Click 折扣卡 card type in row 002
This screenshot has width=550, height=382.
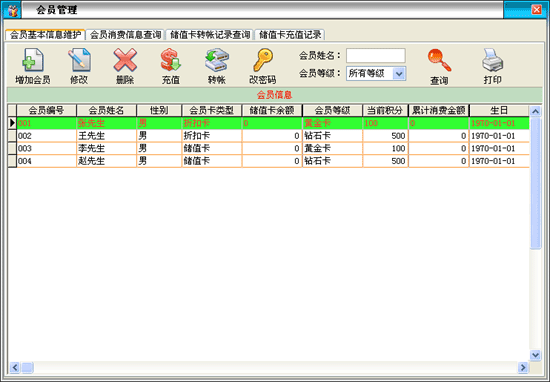point(212,136)
